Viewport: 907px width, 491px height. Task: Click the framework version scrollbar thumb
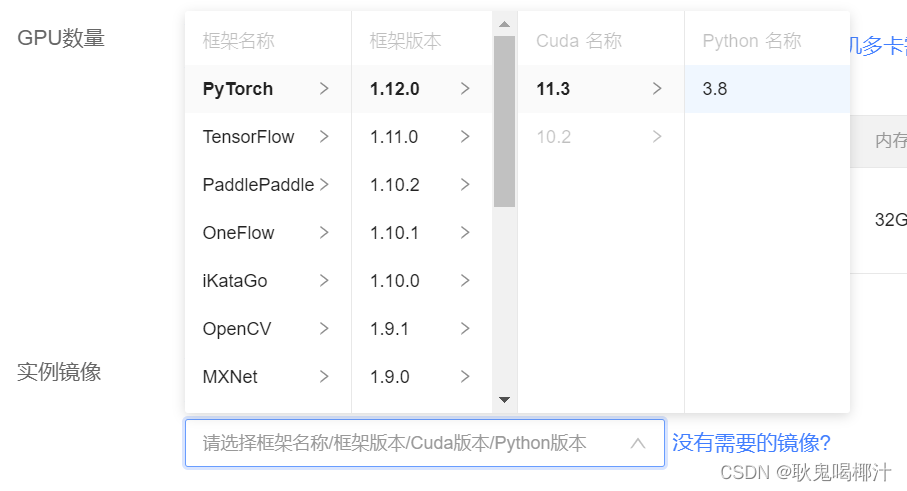[504, 121]
